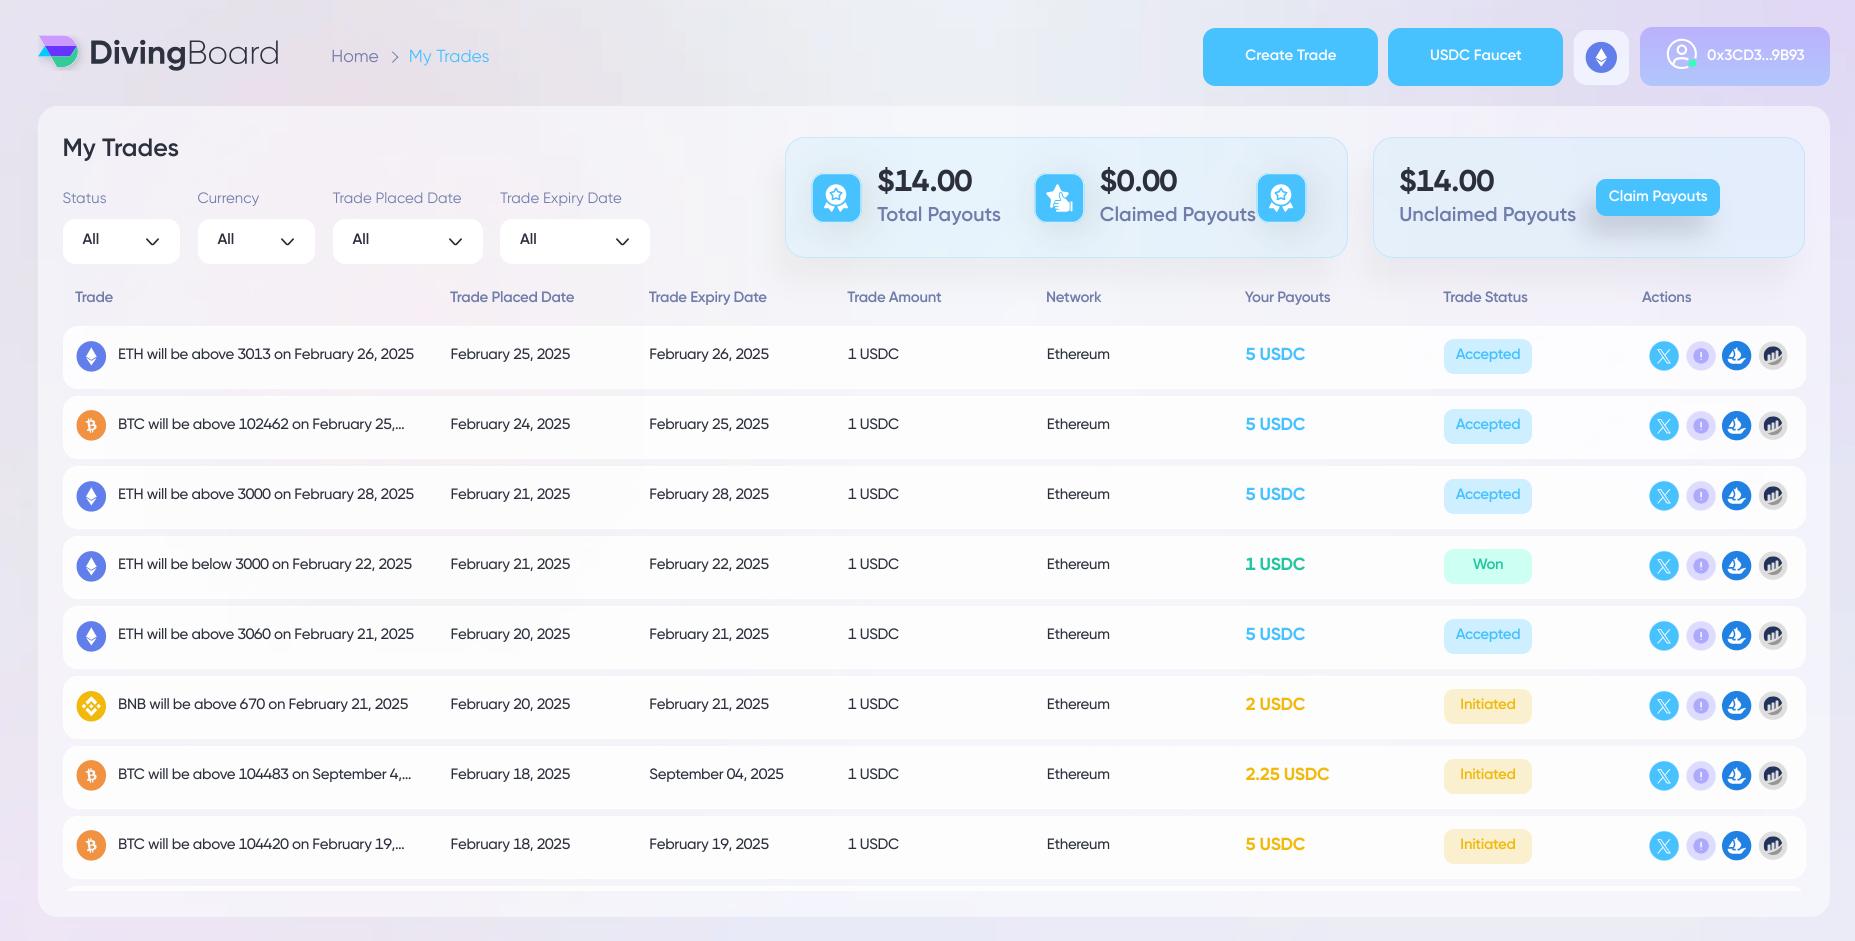The image size is (1855, 941).
Task: Go to Home in the breadcrumb
Action: [x=354, y=57]
